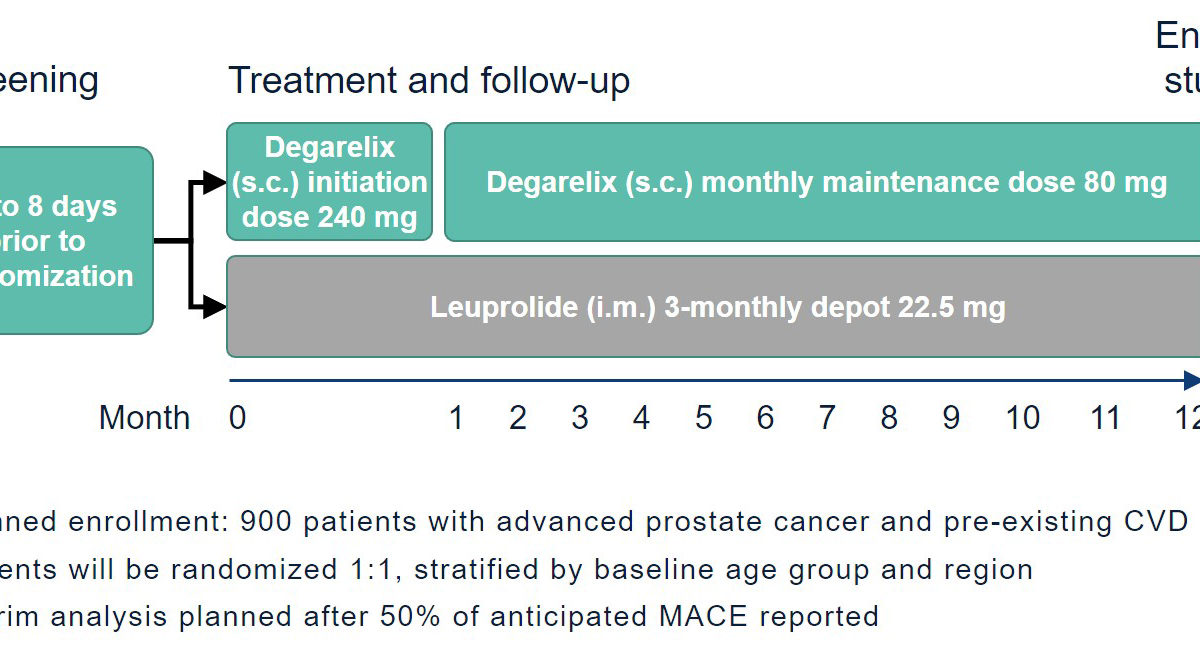
Task: Click the lower black arrow pointing to Leuprolide
Action: [x=214, y=306]
